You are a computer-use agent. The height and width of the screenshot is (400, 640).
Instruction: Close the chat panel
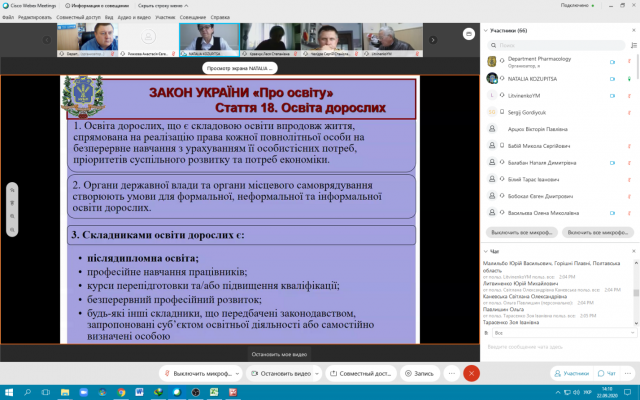tap(633, 251)
